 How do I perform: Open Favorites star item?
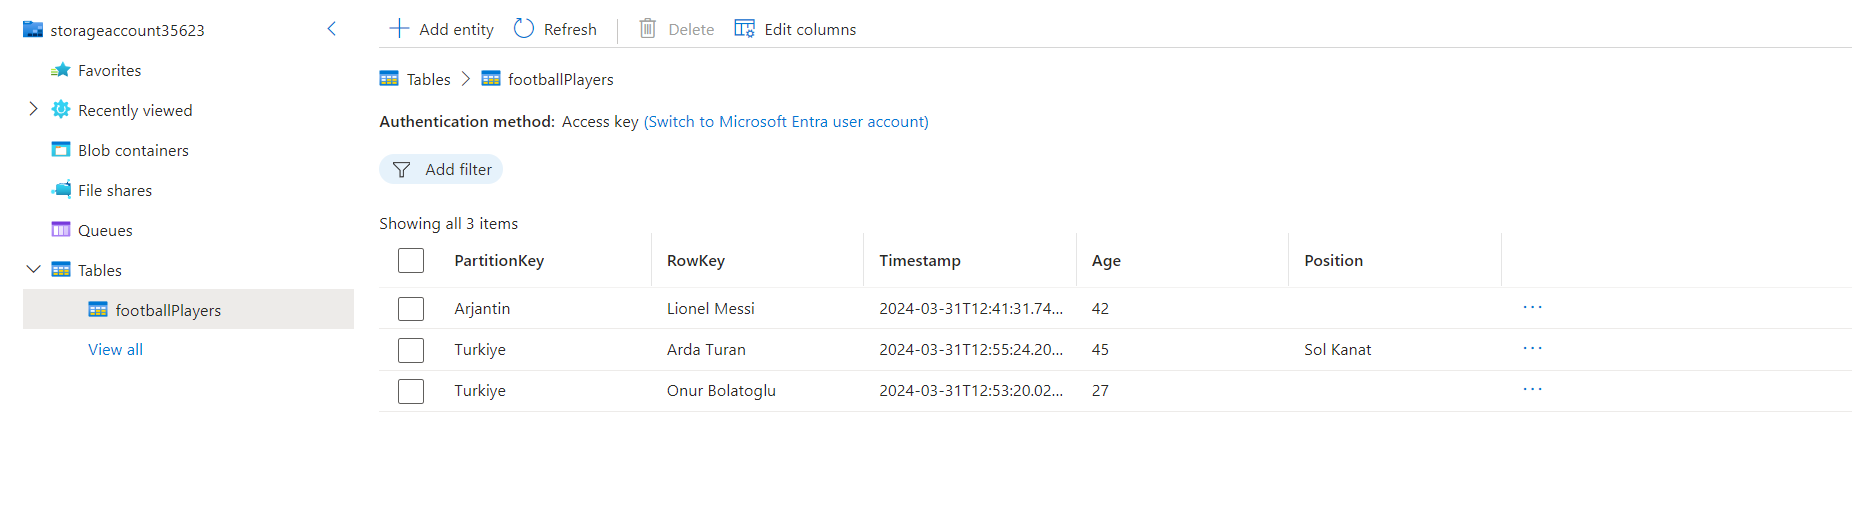click(x=109, y=70)
